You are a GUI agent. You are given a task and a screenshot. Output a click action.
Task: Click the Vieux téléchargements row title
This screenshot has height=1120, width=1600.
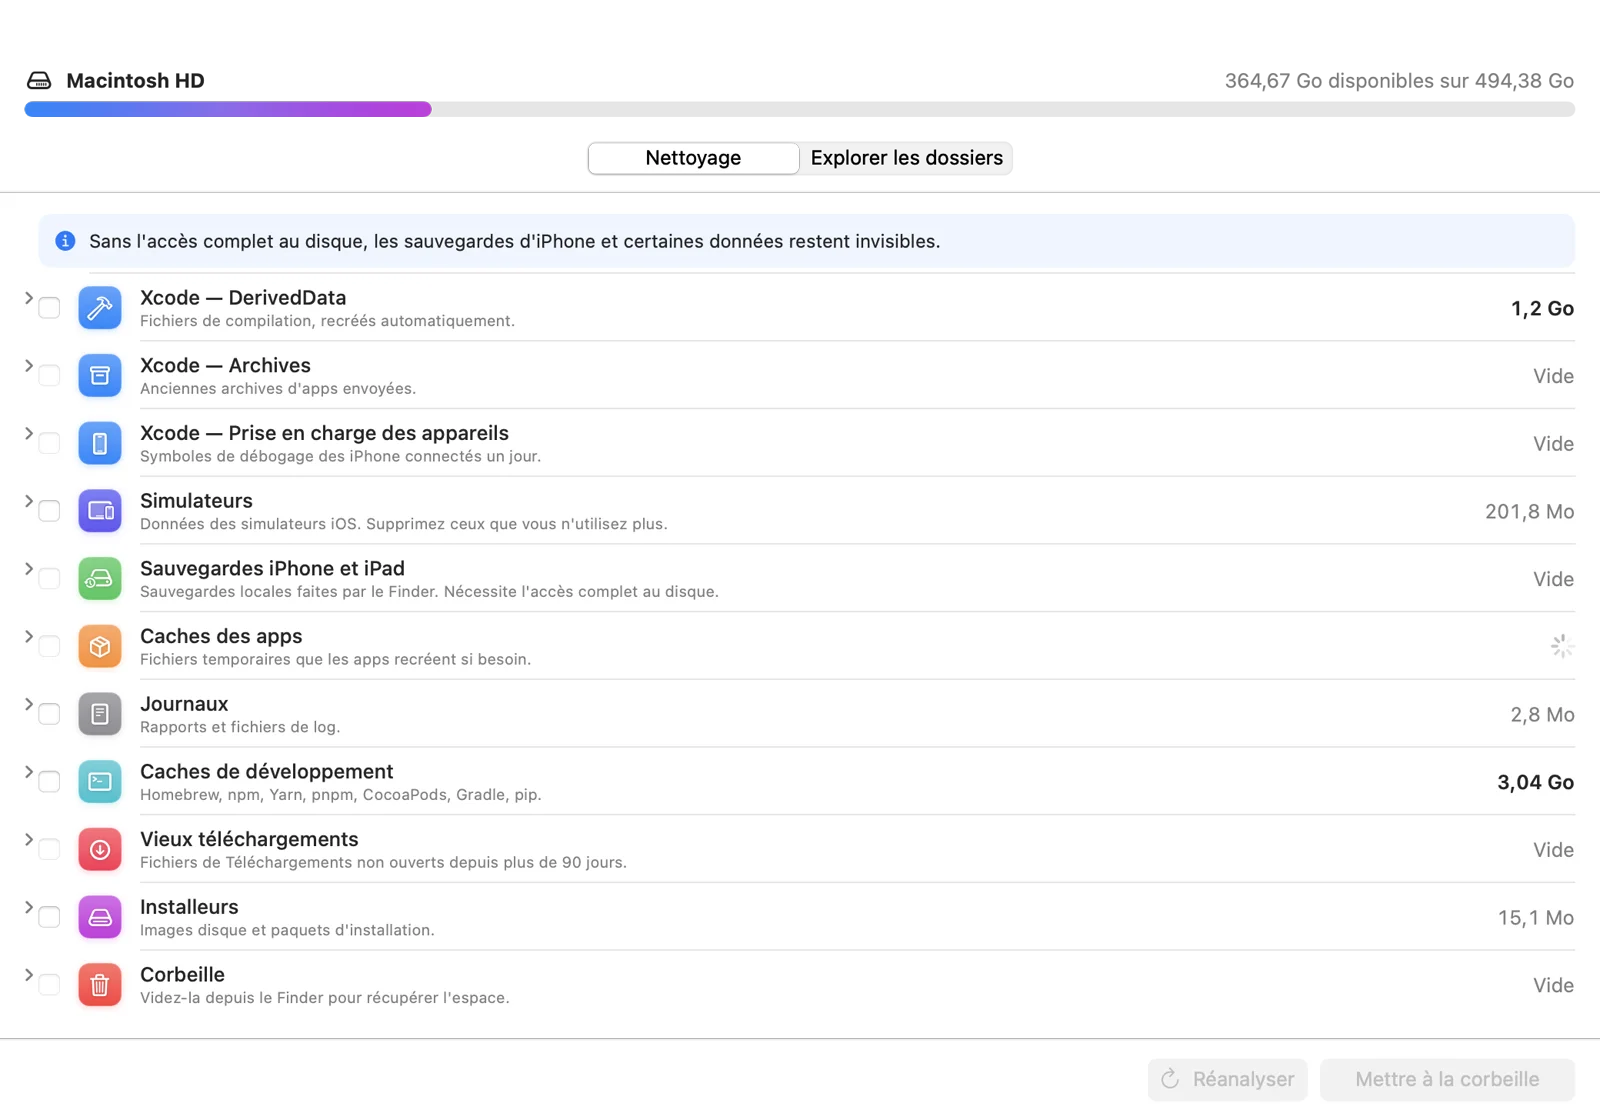[x=249, y=839]
